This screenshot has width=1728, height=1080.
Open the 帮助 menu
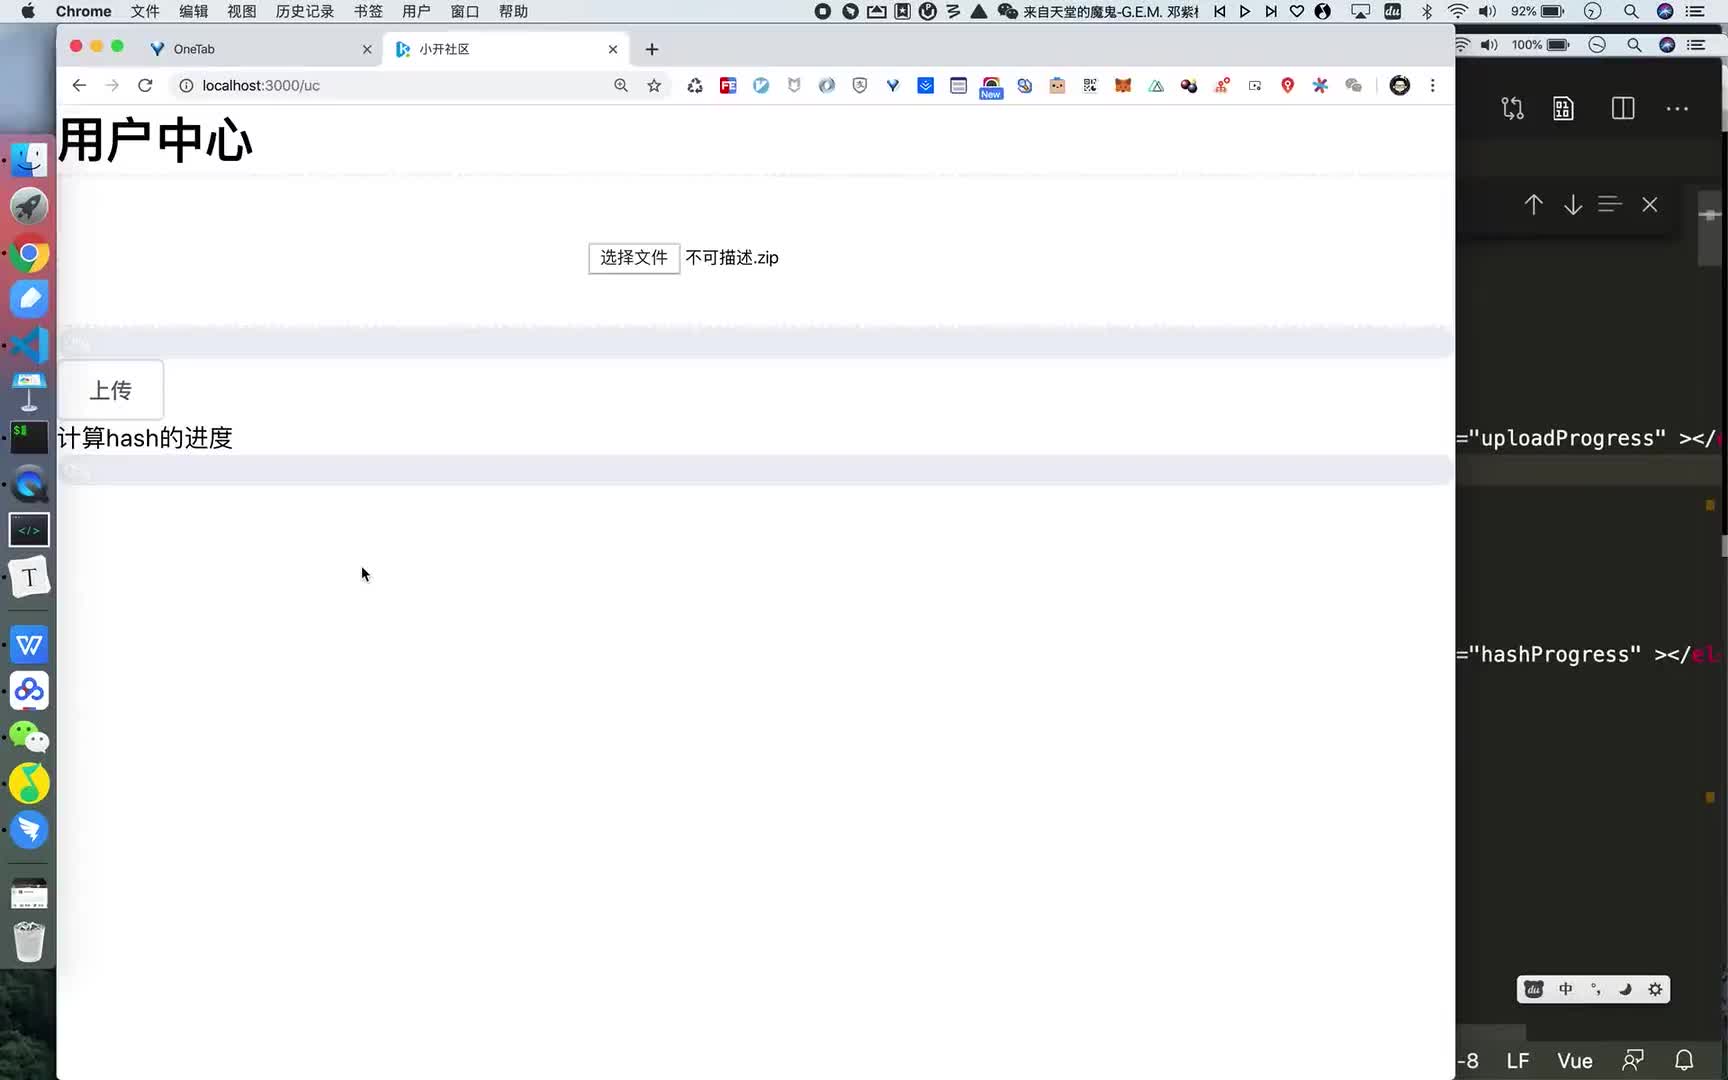[513, 11]
